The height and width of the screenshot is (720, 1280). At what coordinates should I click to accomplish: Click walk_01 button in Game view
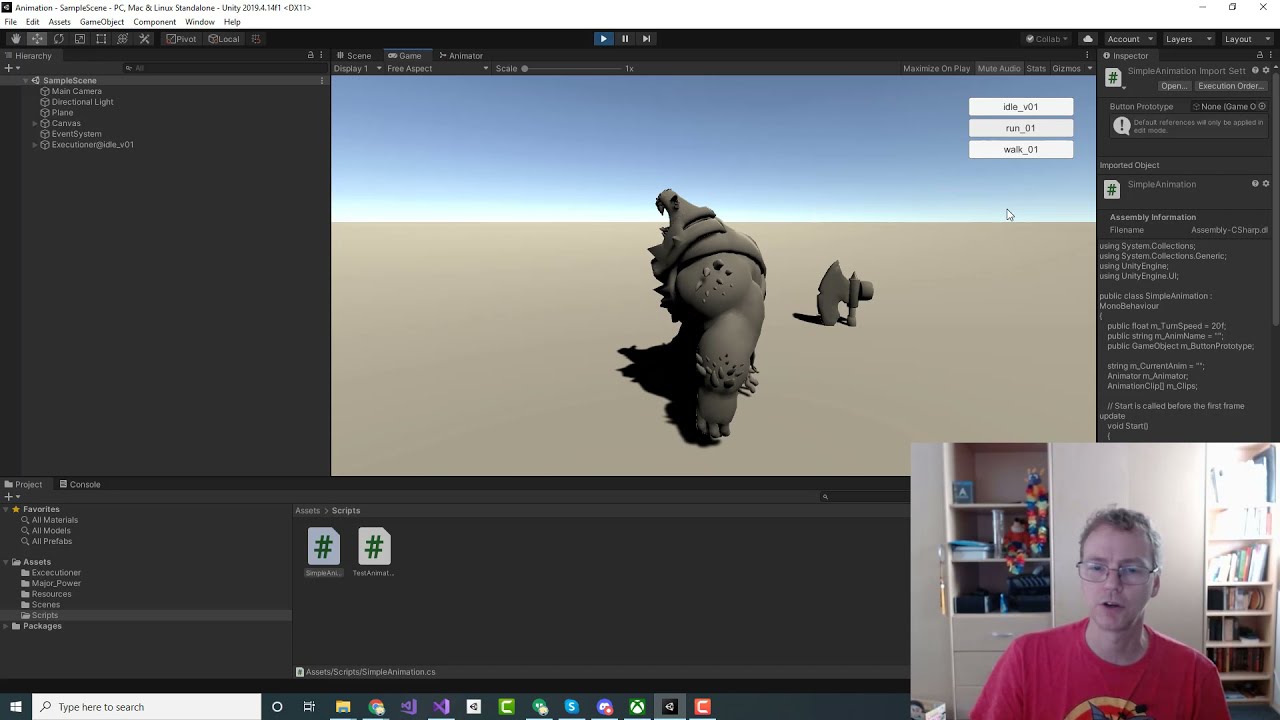click(x=1021, y=150)
